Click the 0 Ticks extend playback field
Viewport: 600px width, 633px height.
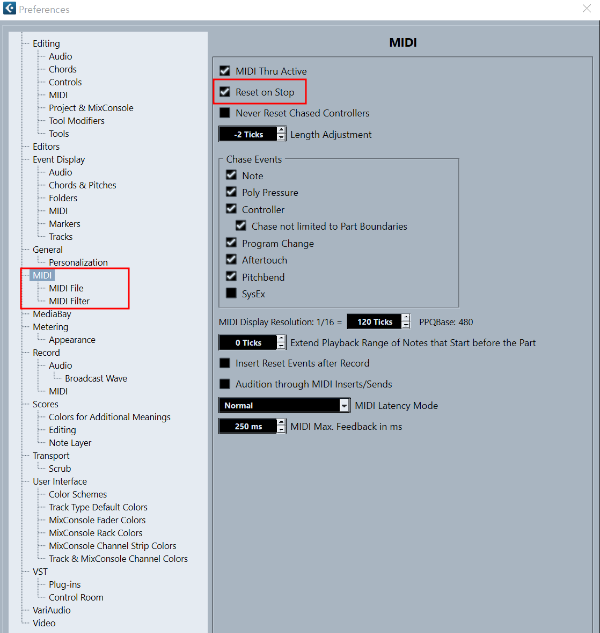coord(248,343)
